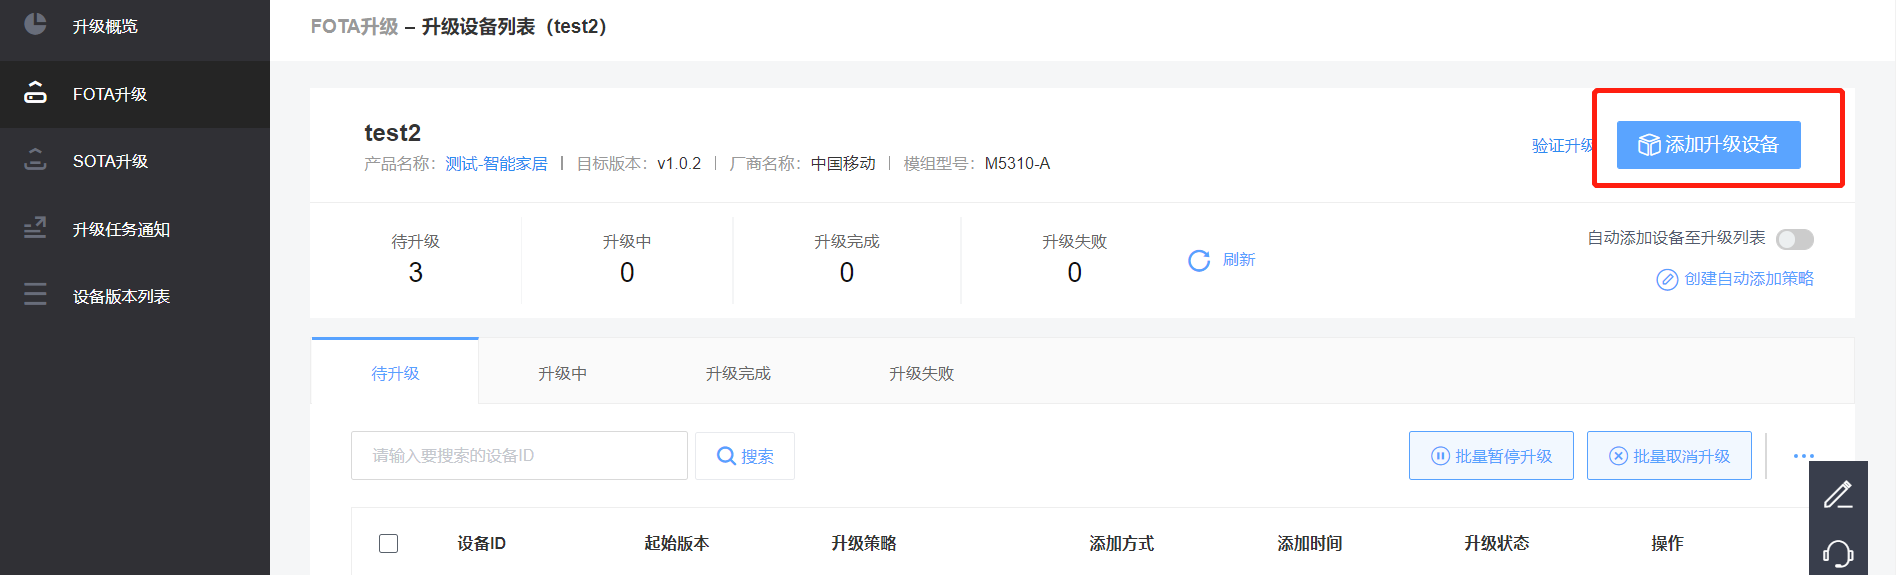Click the SOTA升级 sidebar icon
This screenshot has width=1896, height=575.
(35, 159)
